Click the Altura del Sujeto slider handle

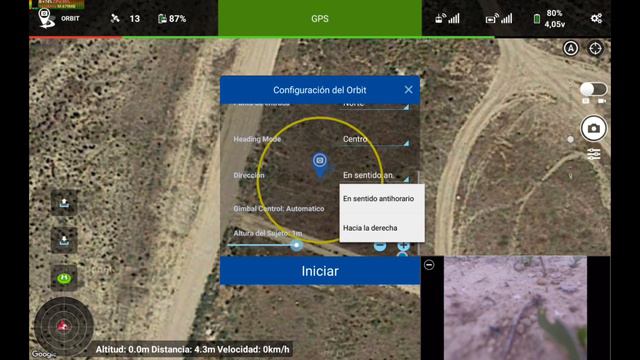pyautogui.click(x=297, y=245)
